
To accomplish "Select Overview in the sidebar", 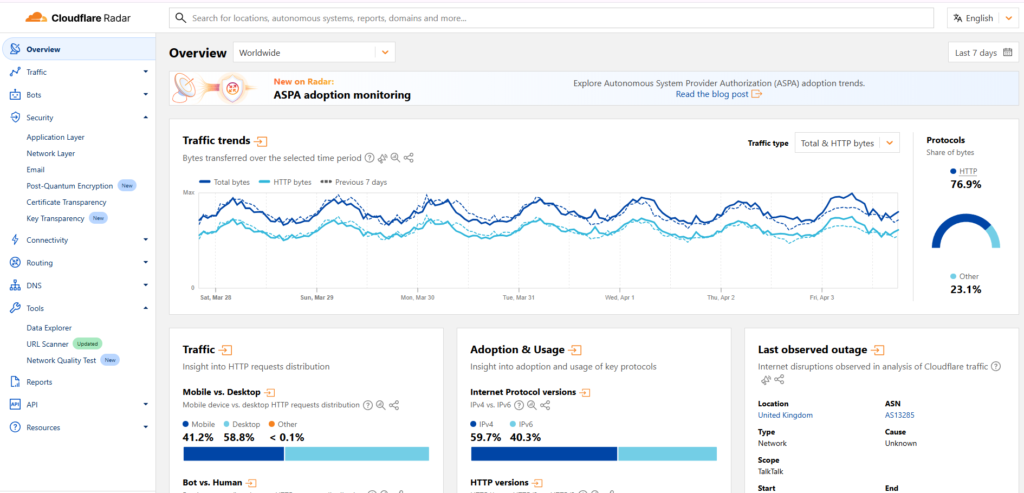I will point(78,49).
